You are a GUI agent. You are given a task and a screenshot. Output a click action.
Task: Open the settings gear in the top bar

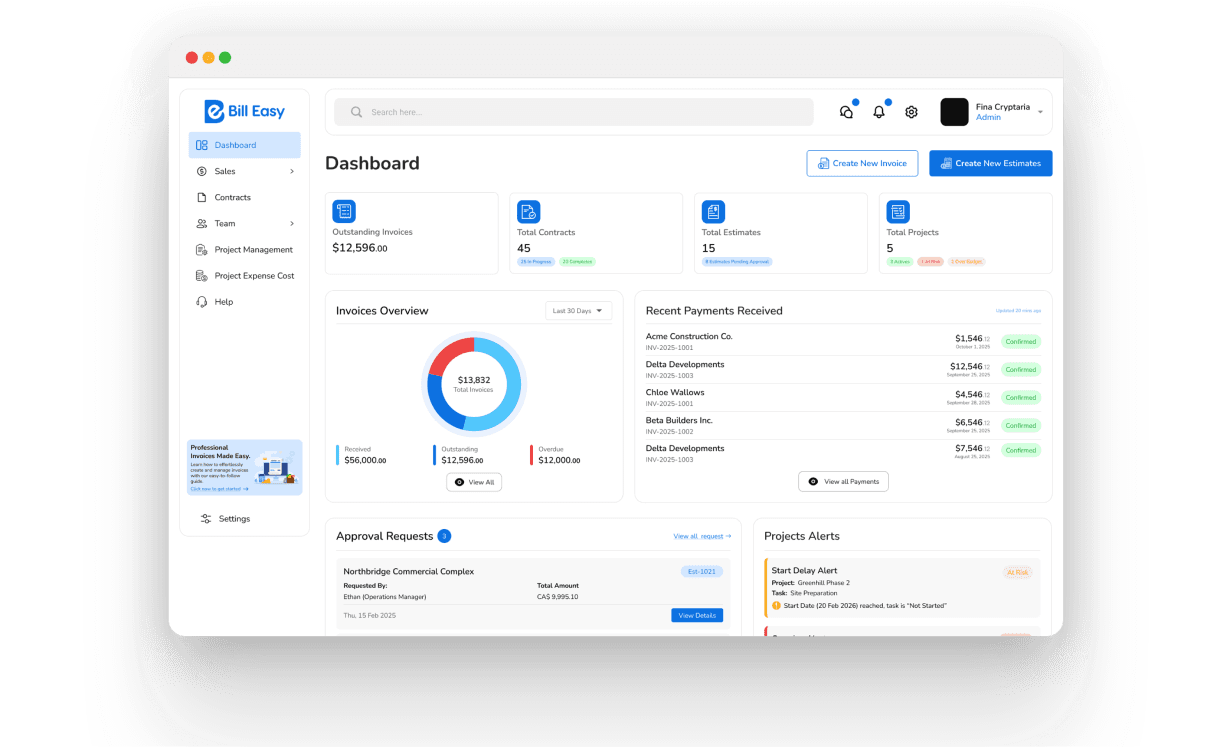pos(911,112)
